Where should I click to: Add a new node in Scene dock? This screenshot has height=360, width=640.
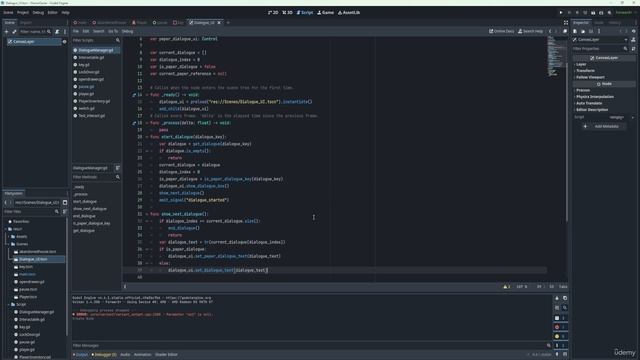tap(7, 31)
